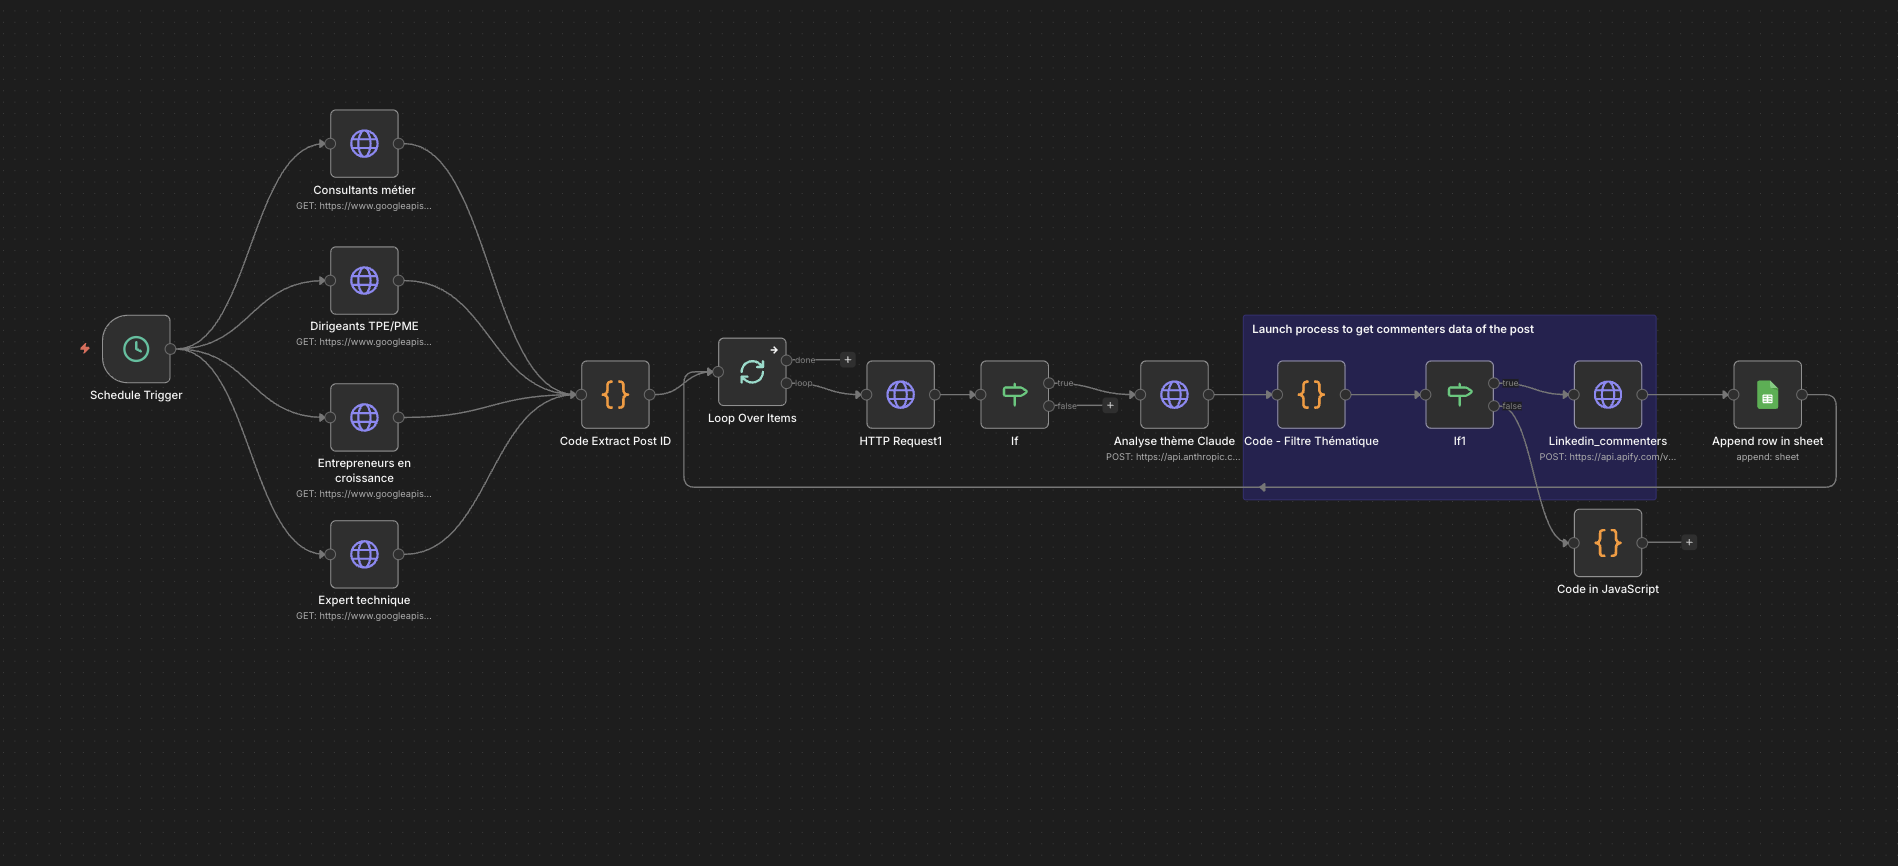Open the Expert technique request node

(364, 554)
